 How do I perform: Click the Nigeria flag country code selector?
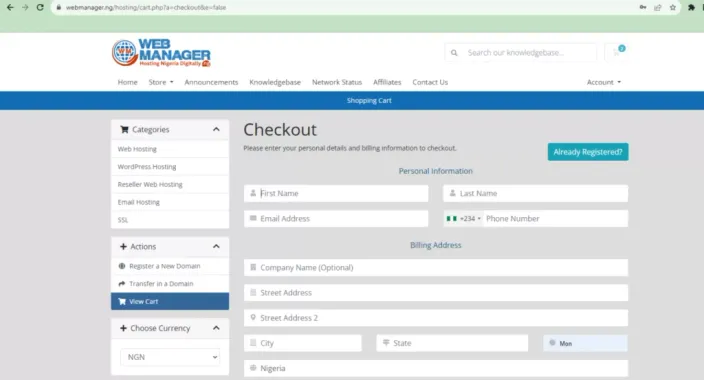click(x=463, y=219)
